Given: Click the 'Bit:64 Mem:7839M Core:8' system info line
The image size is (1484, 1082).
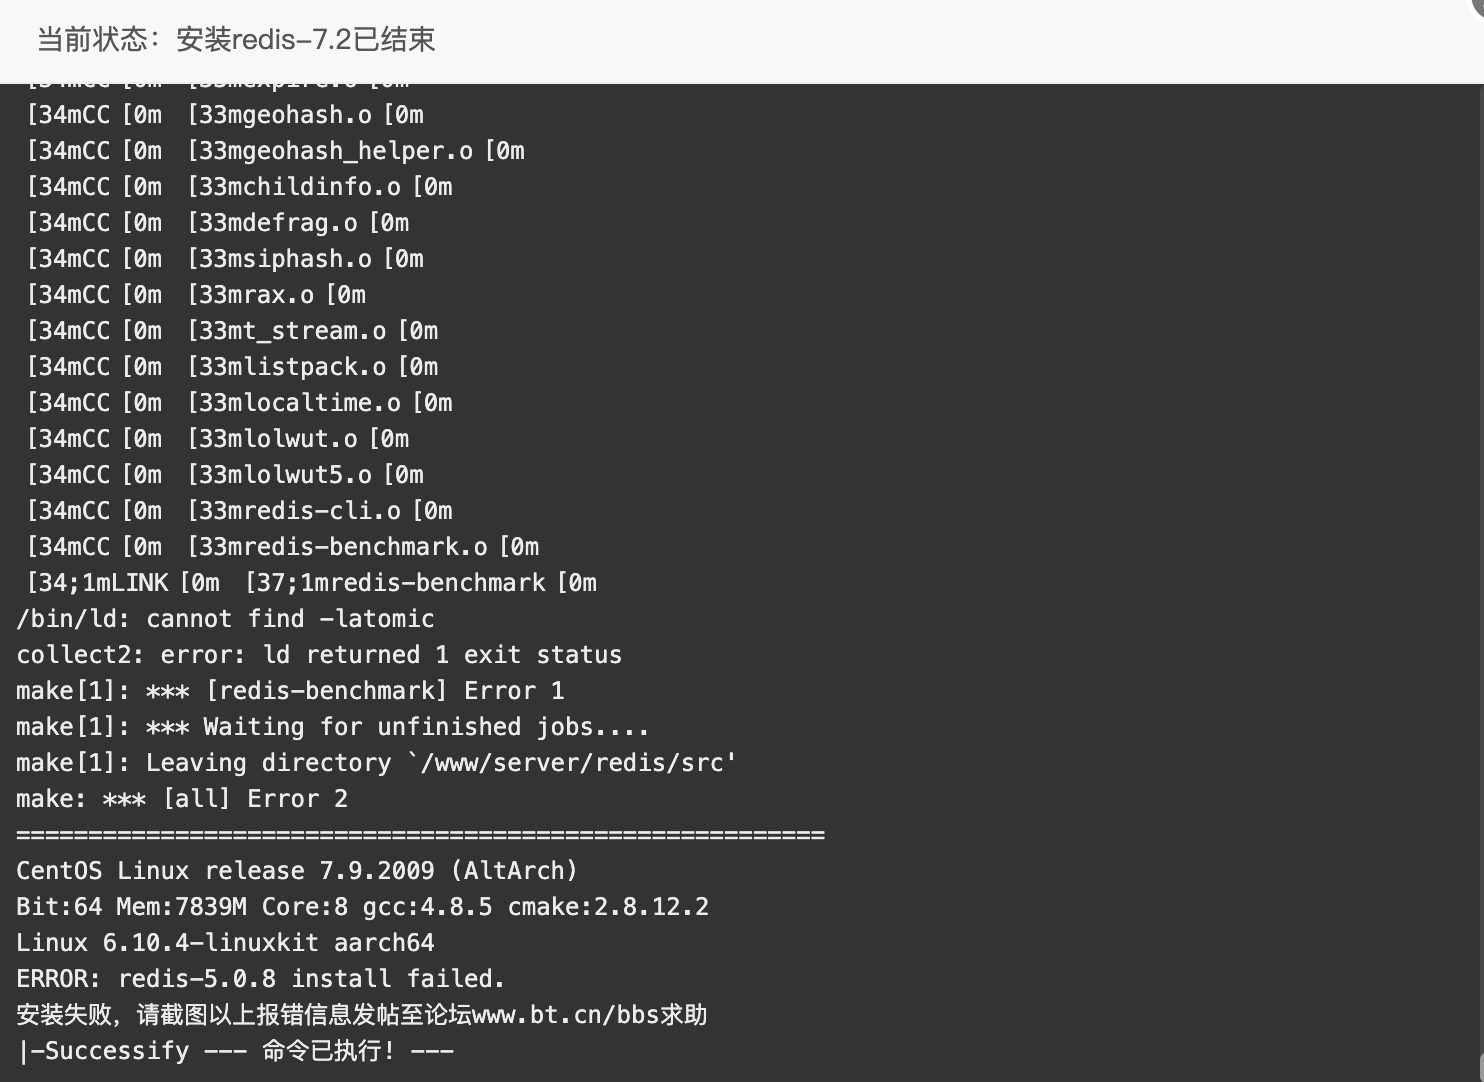Looking at the screenshot, I should [x=362, y=907].
